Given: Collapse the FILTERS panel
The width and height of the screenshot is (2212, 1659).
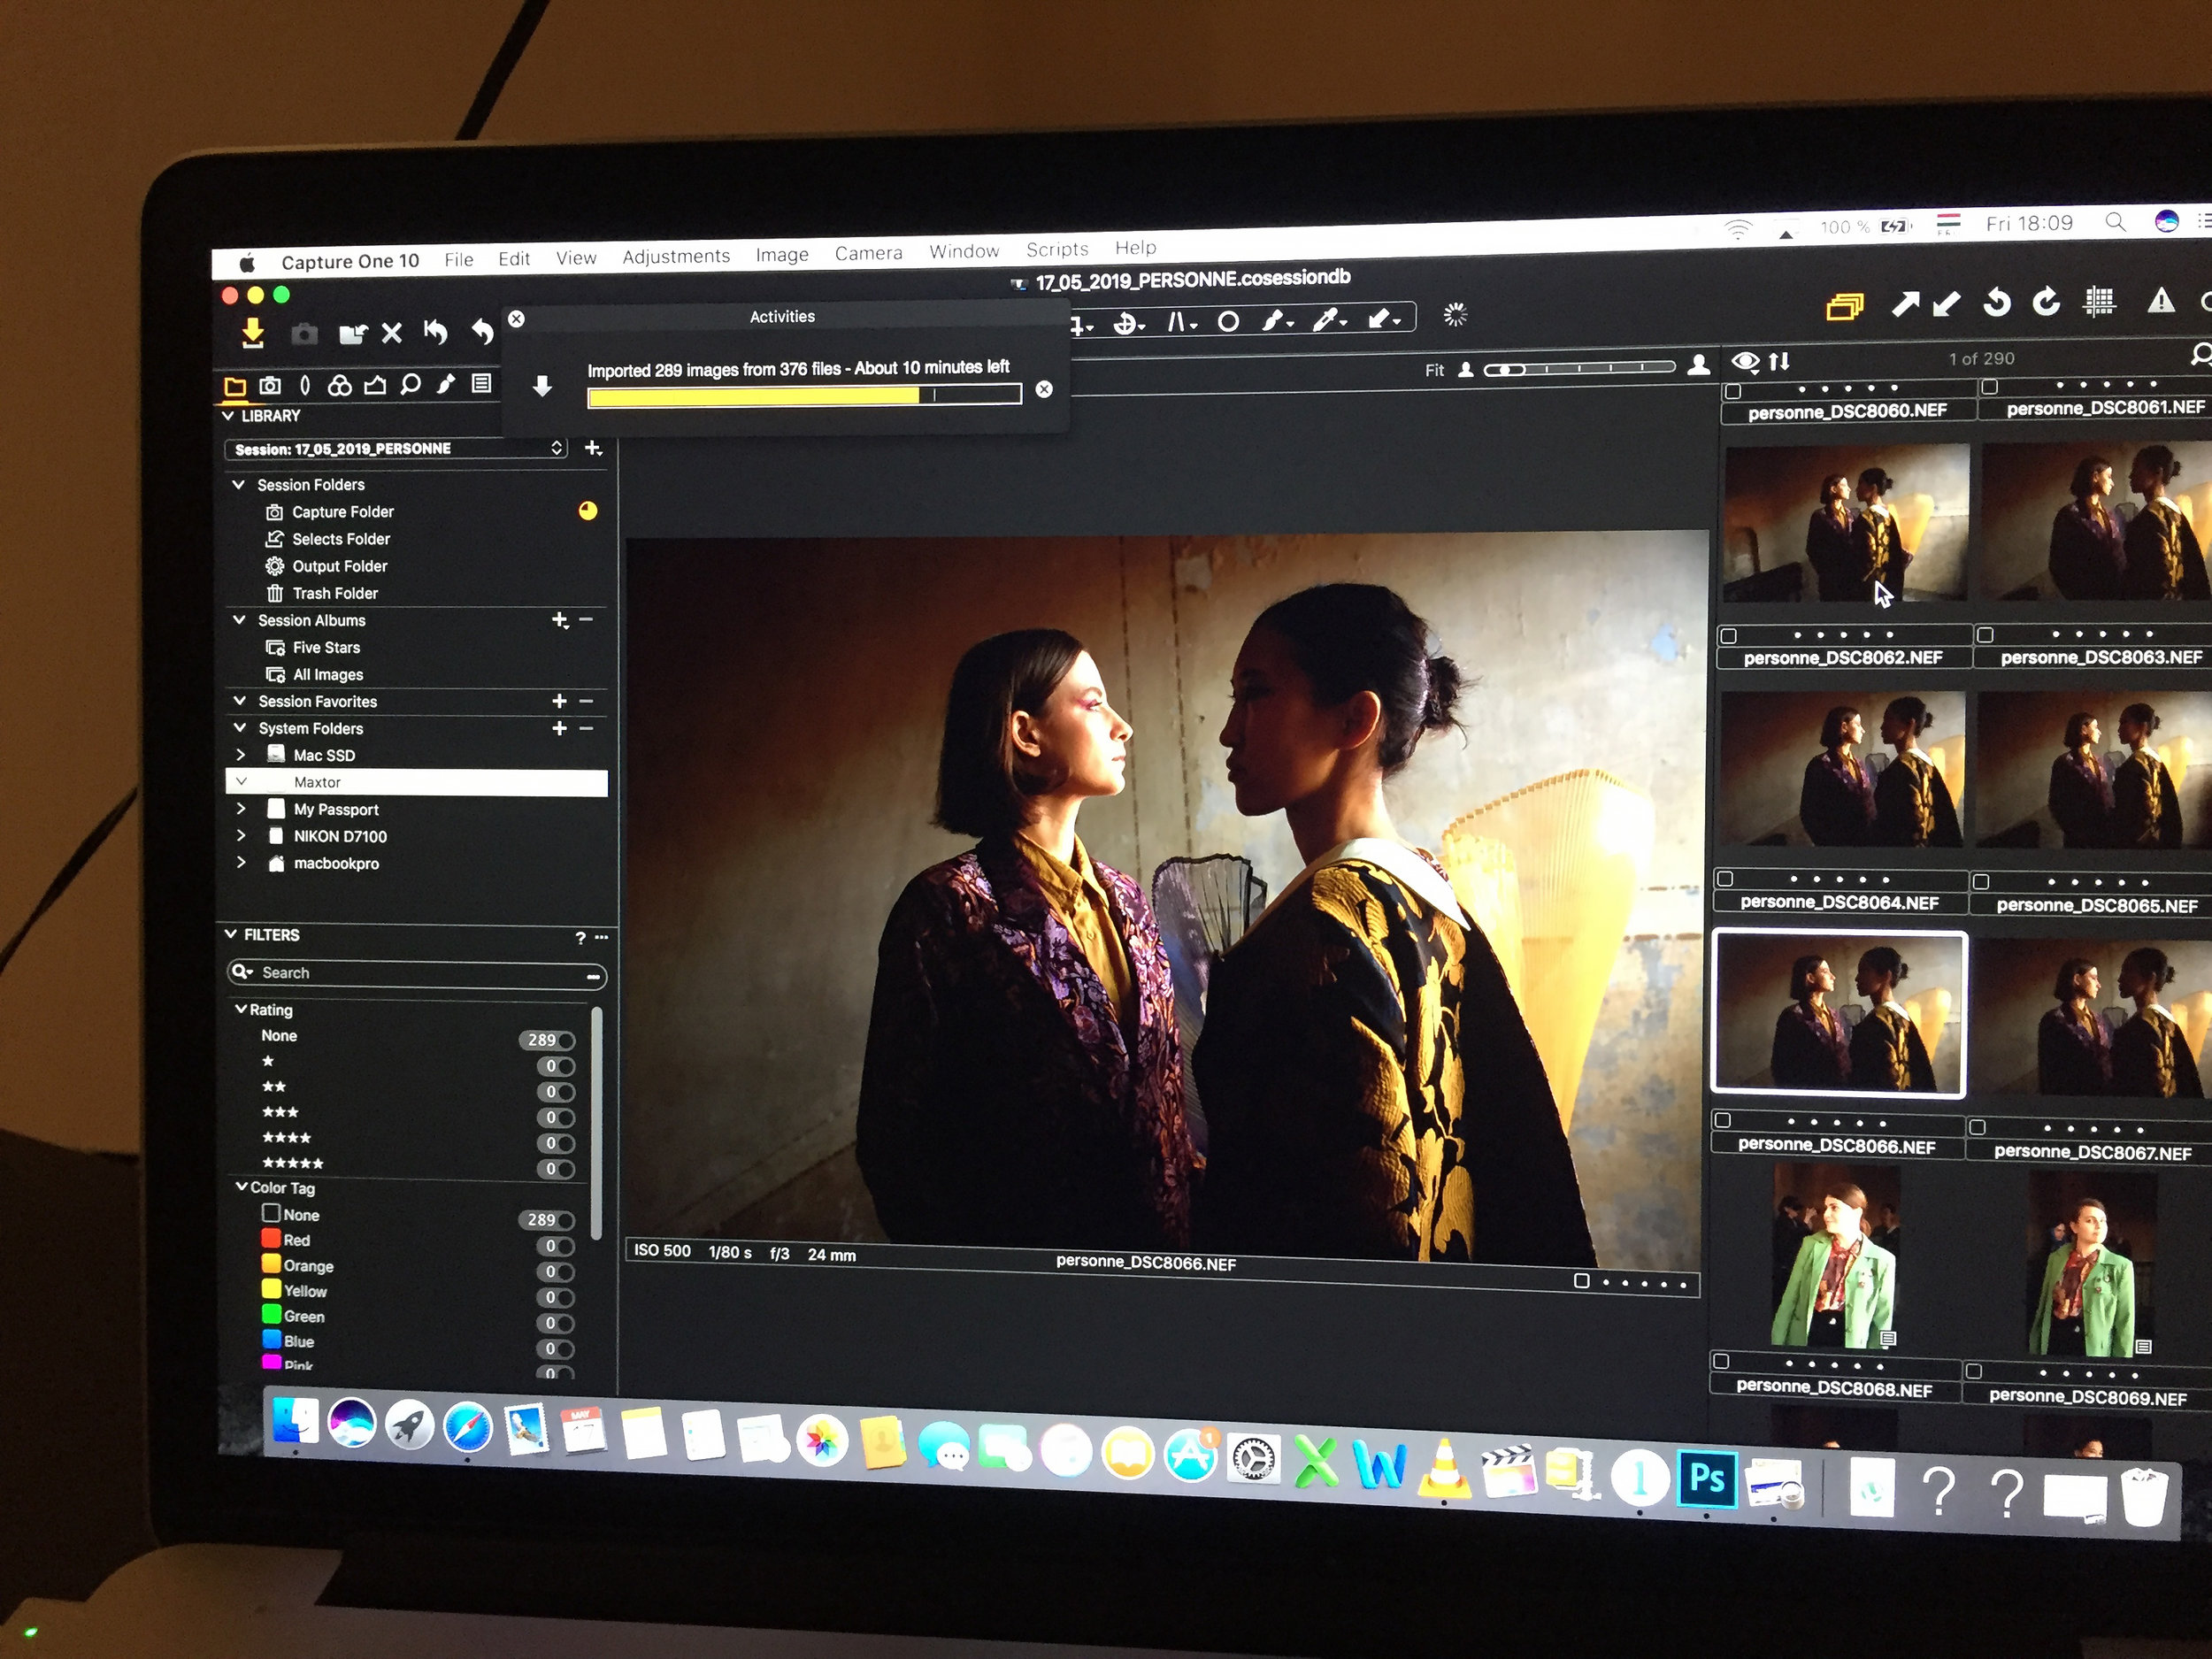Looking at the screenshot, I should pos(231,934).
